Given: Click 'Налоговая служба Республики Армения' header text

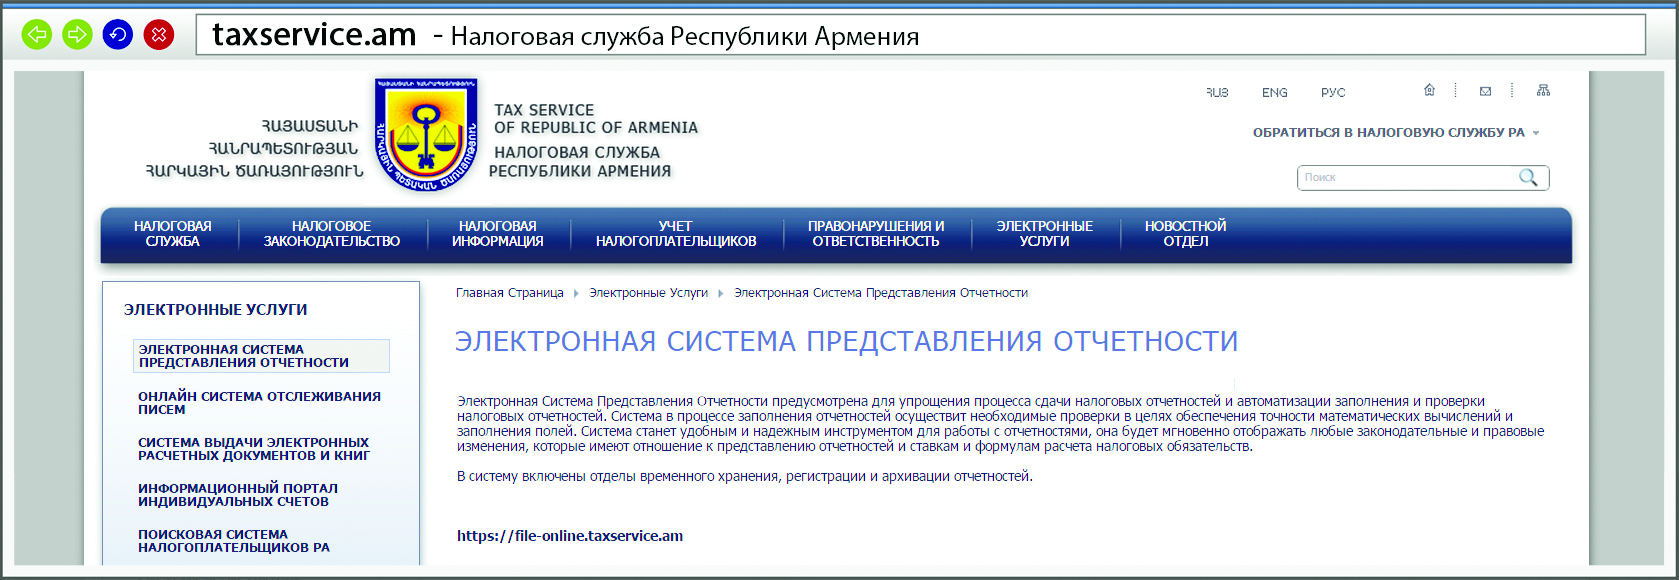Looking at the screenshot, I should click(x=580, y=162).
